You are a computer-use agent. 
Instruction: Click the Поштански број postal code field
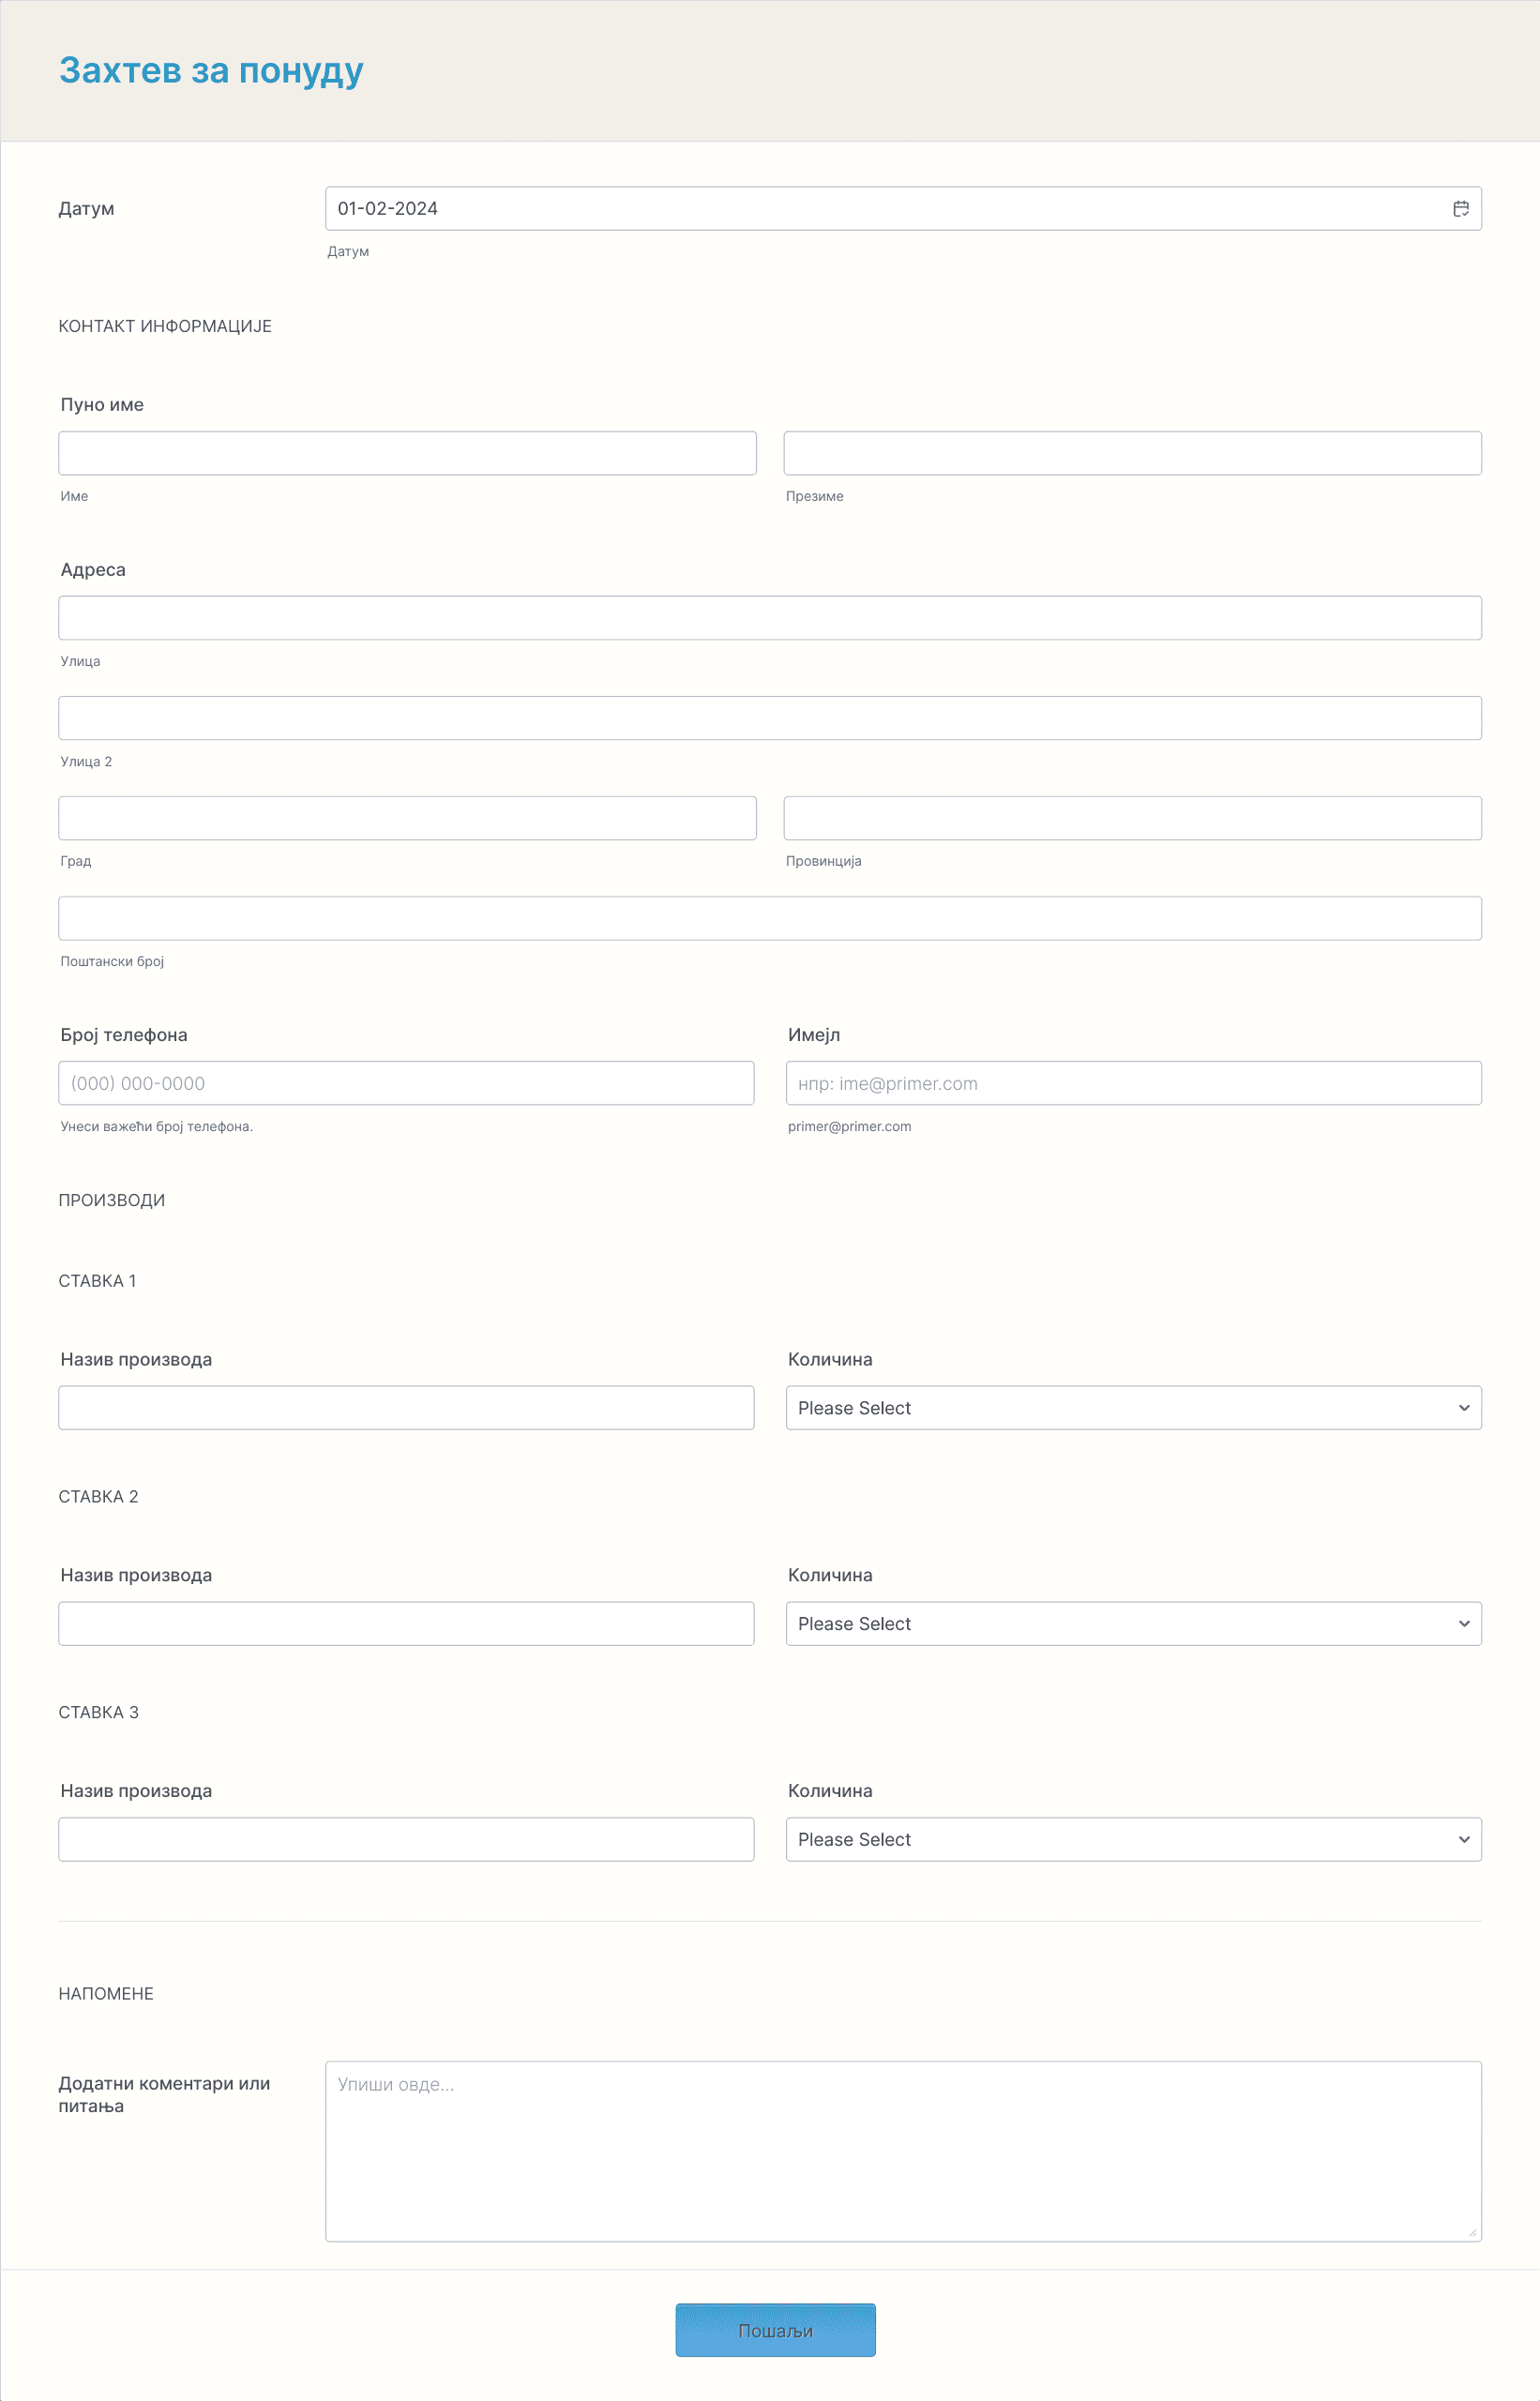[770, 918]
